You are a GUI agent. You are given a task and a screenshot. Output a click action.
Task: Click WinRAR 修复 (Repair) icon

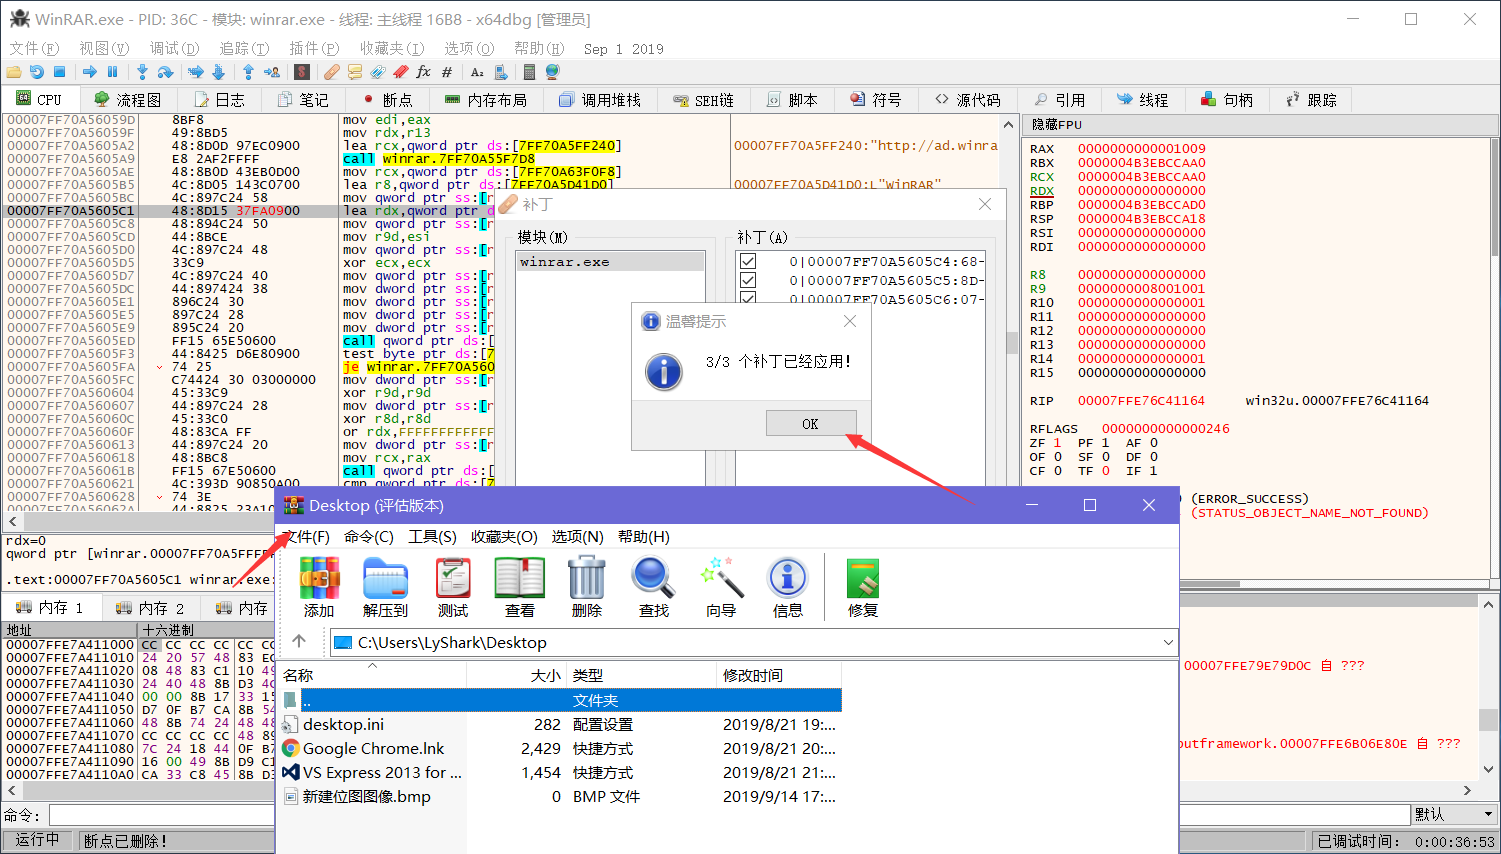point(863,588)
